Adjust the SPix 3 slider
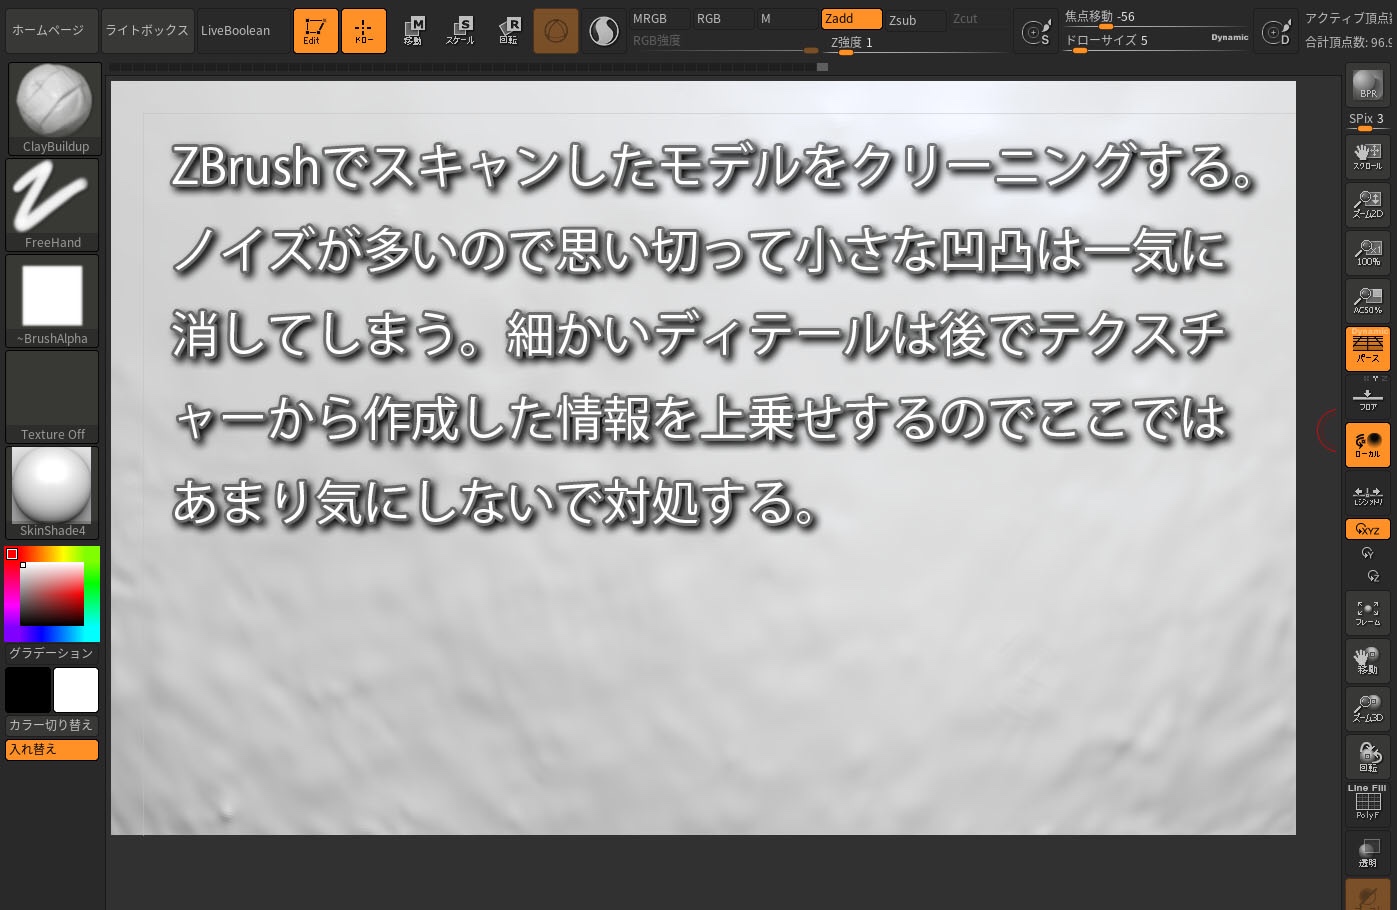The height and width of the screenshot is (910, 1397). pyautogui.click(x=1368, y=121)
